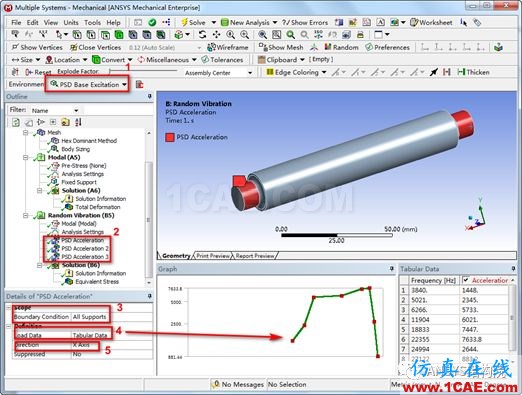Pin the Details of PSD Acceleration panel
Image resolution: width=522 pixels, height=395 pixels.
click(x=150, y=296)
